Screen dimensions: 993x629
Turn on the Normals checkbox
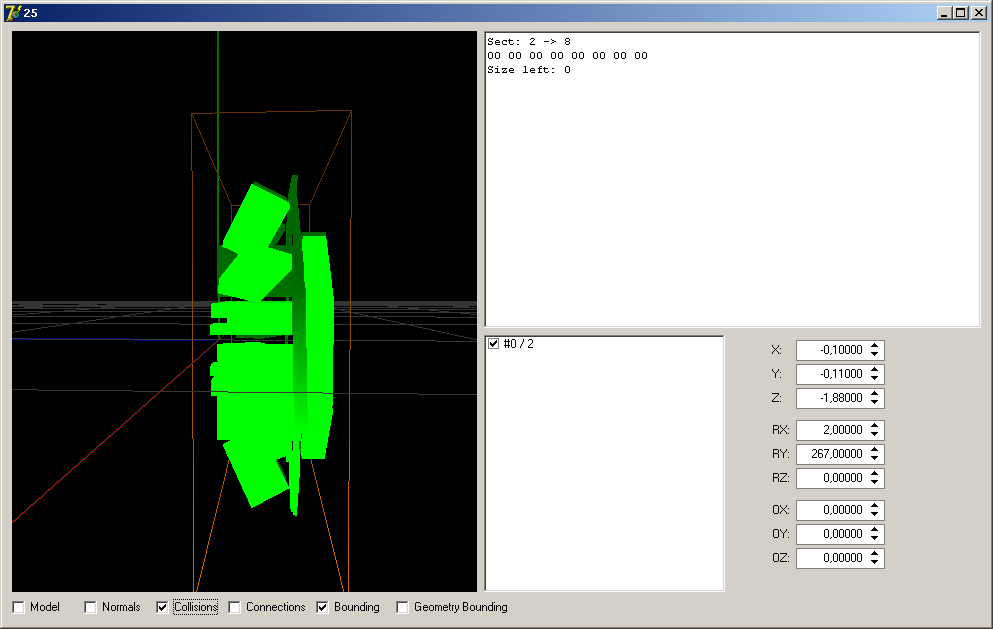pos(91,607)
